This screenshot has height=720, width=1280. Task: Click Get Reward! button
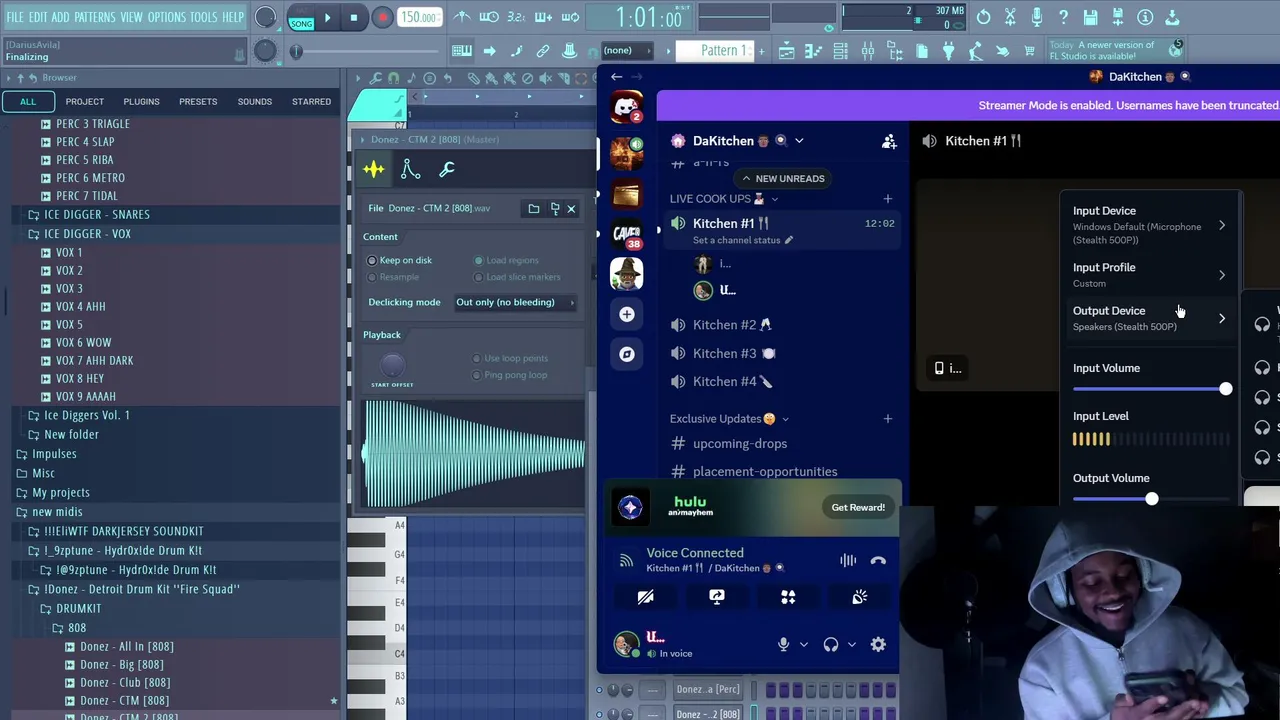[x=858, y=507]
